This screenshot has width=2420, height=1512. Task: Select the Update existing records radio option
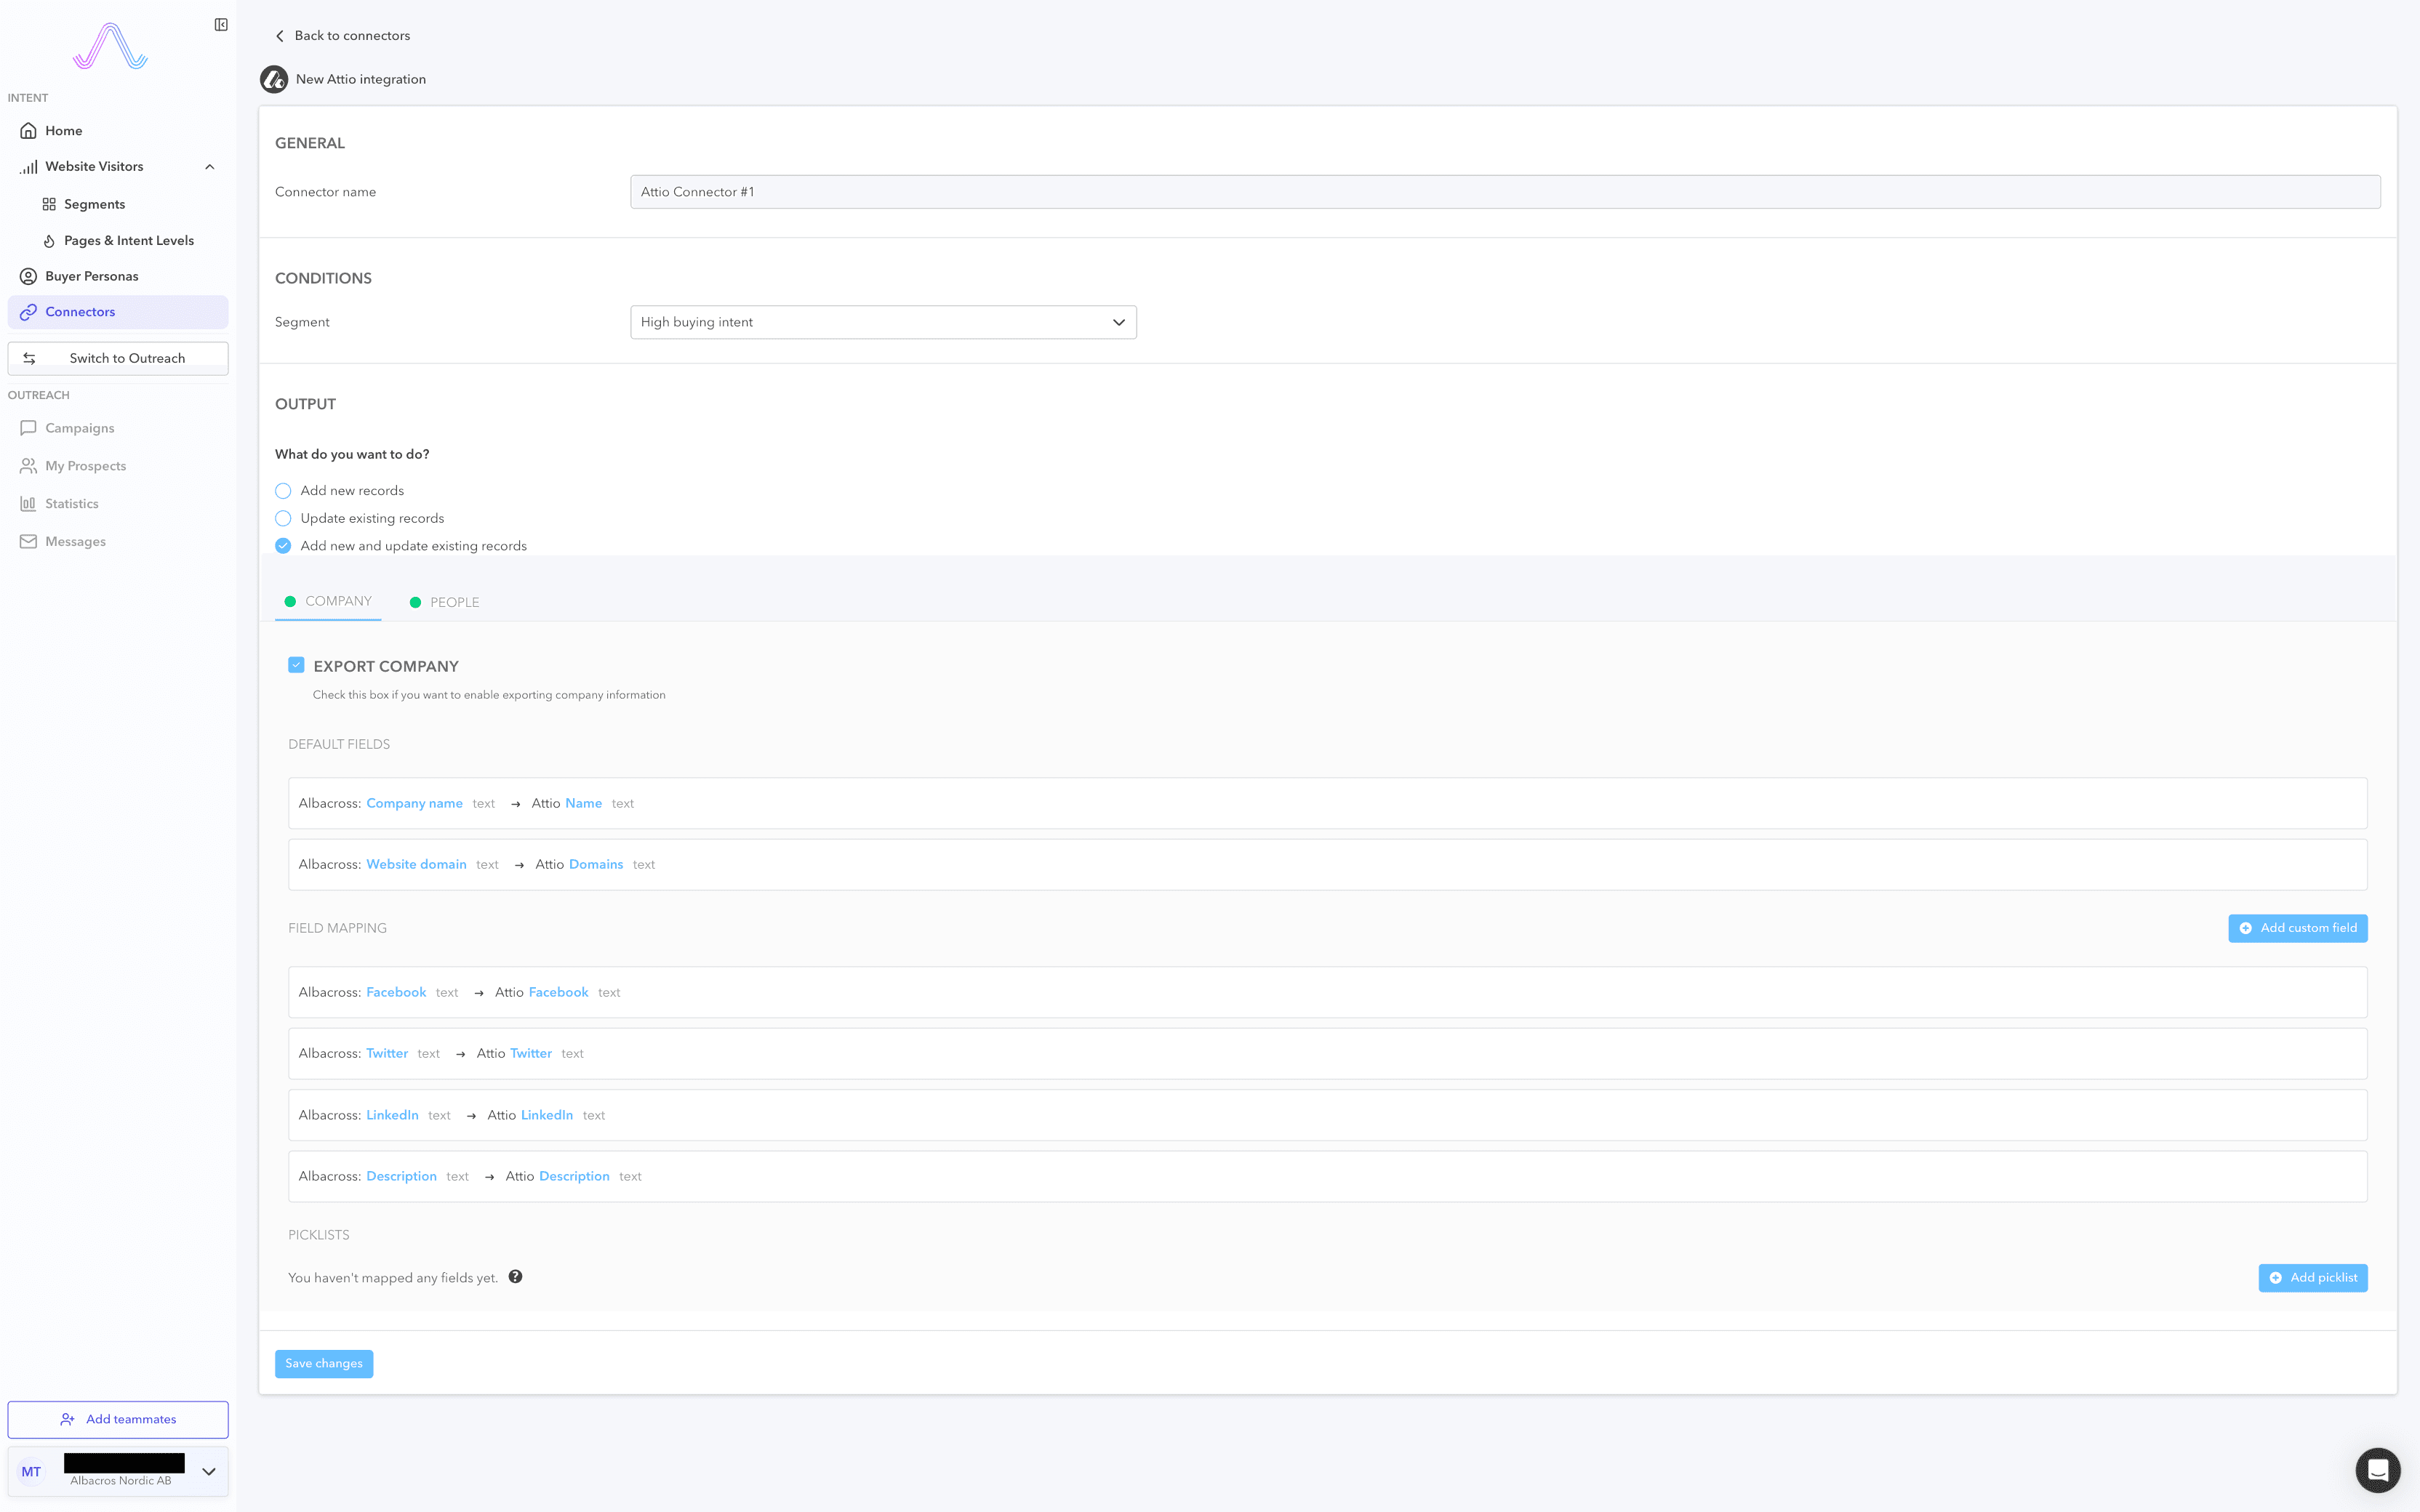[283, 519]
